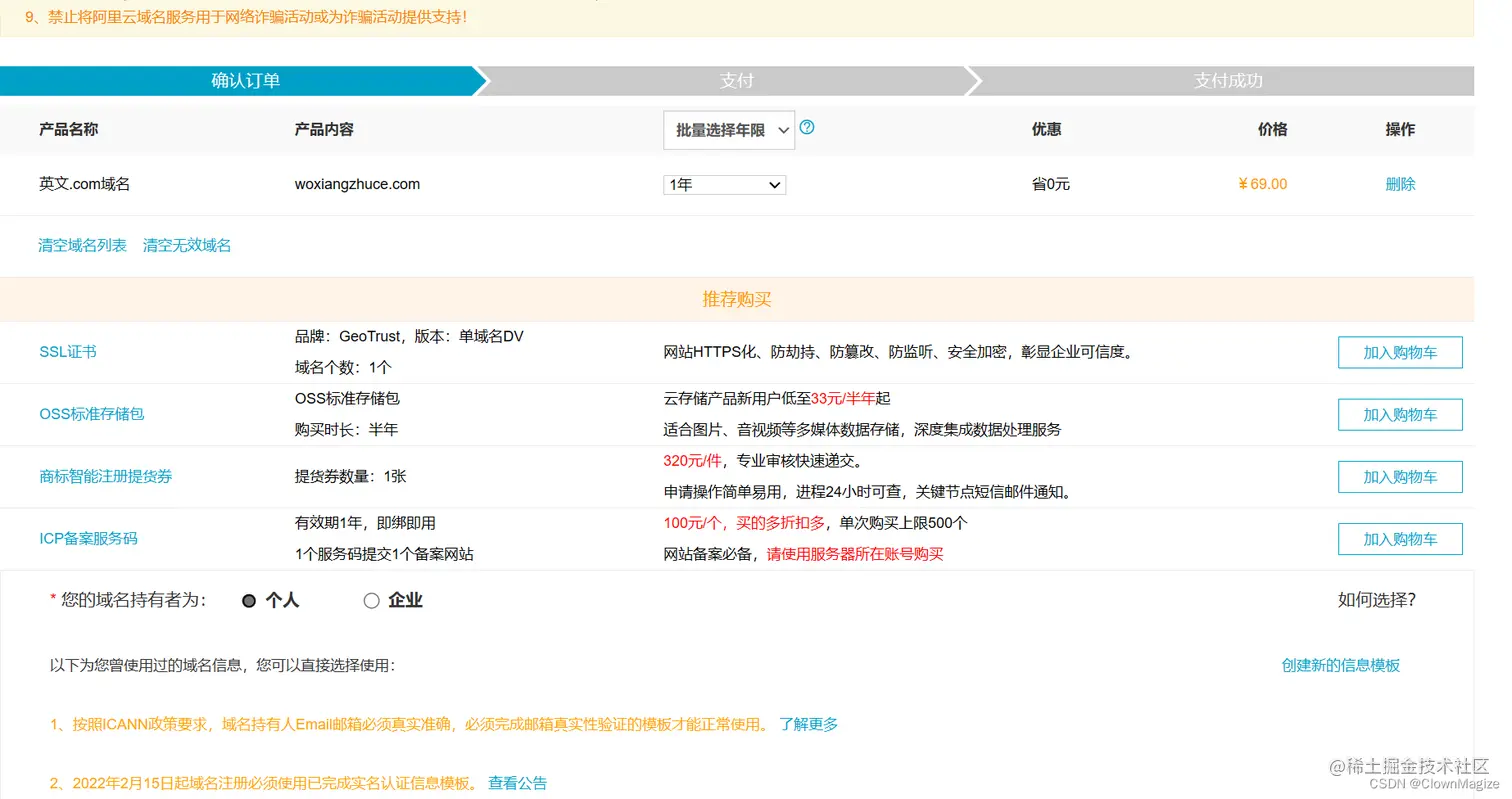Switch to the 支付 step tab
The width and height of the screenshot is (1512, 799).
(x=737, y=81)
